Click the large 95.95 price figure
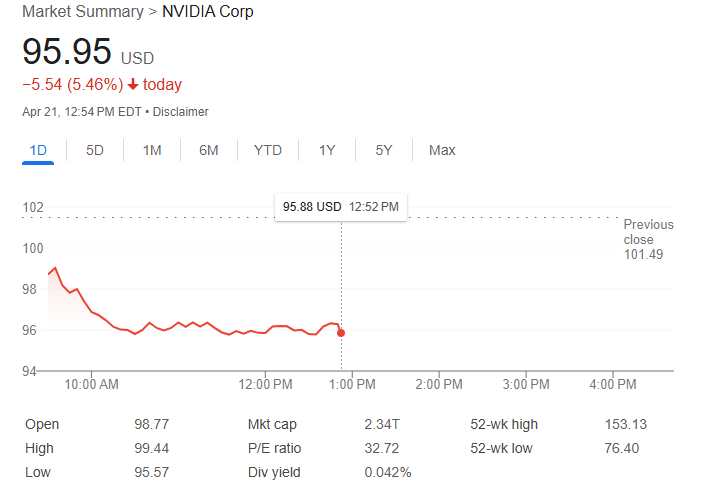 66,52
